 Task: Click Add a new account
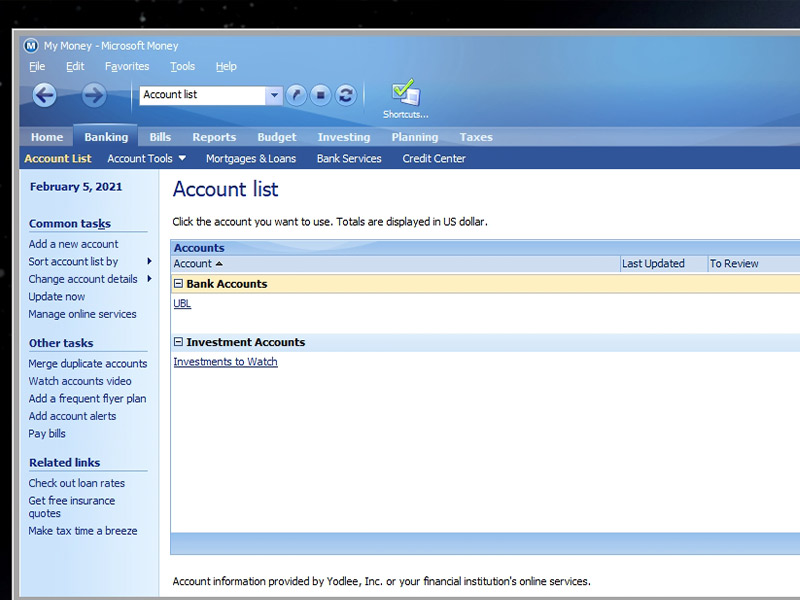point(73,244)
